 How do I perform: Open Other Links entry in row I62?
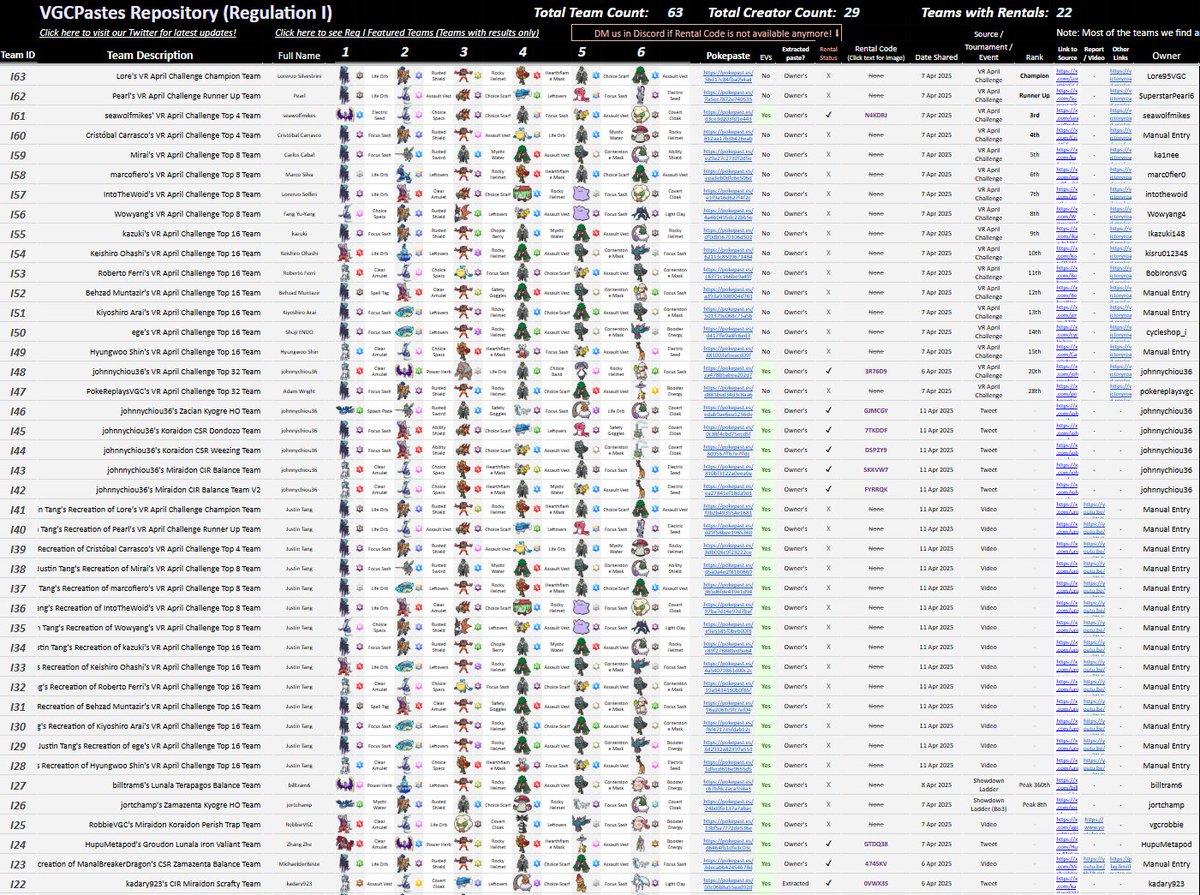[1122, 96]
